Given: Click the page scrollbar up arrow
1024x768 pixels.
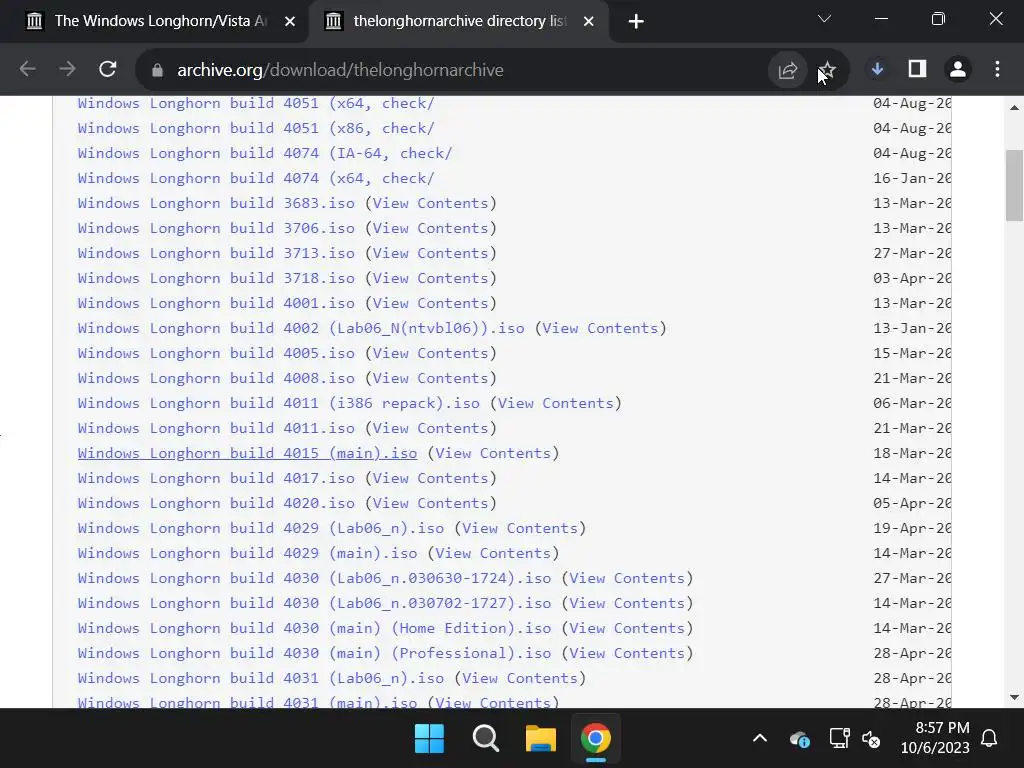Looking at the screenshot, I should pyautogui.click(x=1014, y=108).
